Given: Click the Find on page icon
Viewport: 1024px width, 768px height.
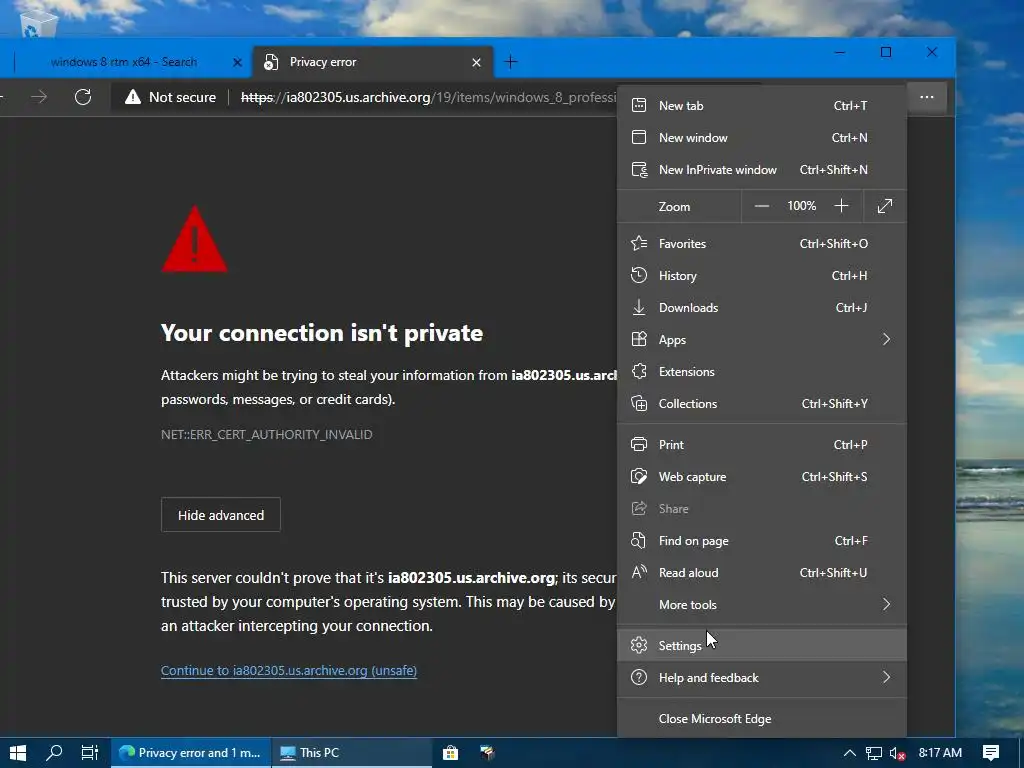Looking at the screenshot, I should click(x=639, y=540).
